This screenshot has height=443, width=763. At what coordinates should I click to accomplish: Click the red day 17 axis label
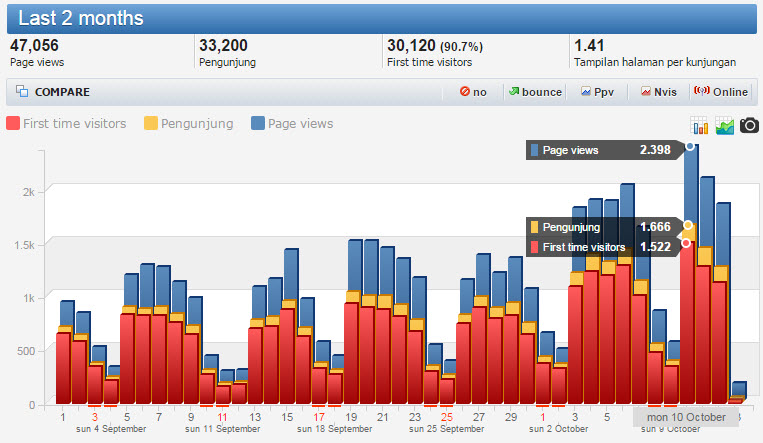tap(319, 417)
